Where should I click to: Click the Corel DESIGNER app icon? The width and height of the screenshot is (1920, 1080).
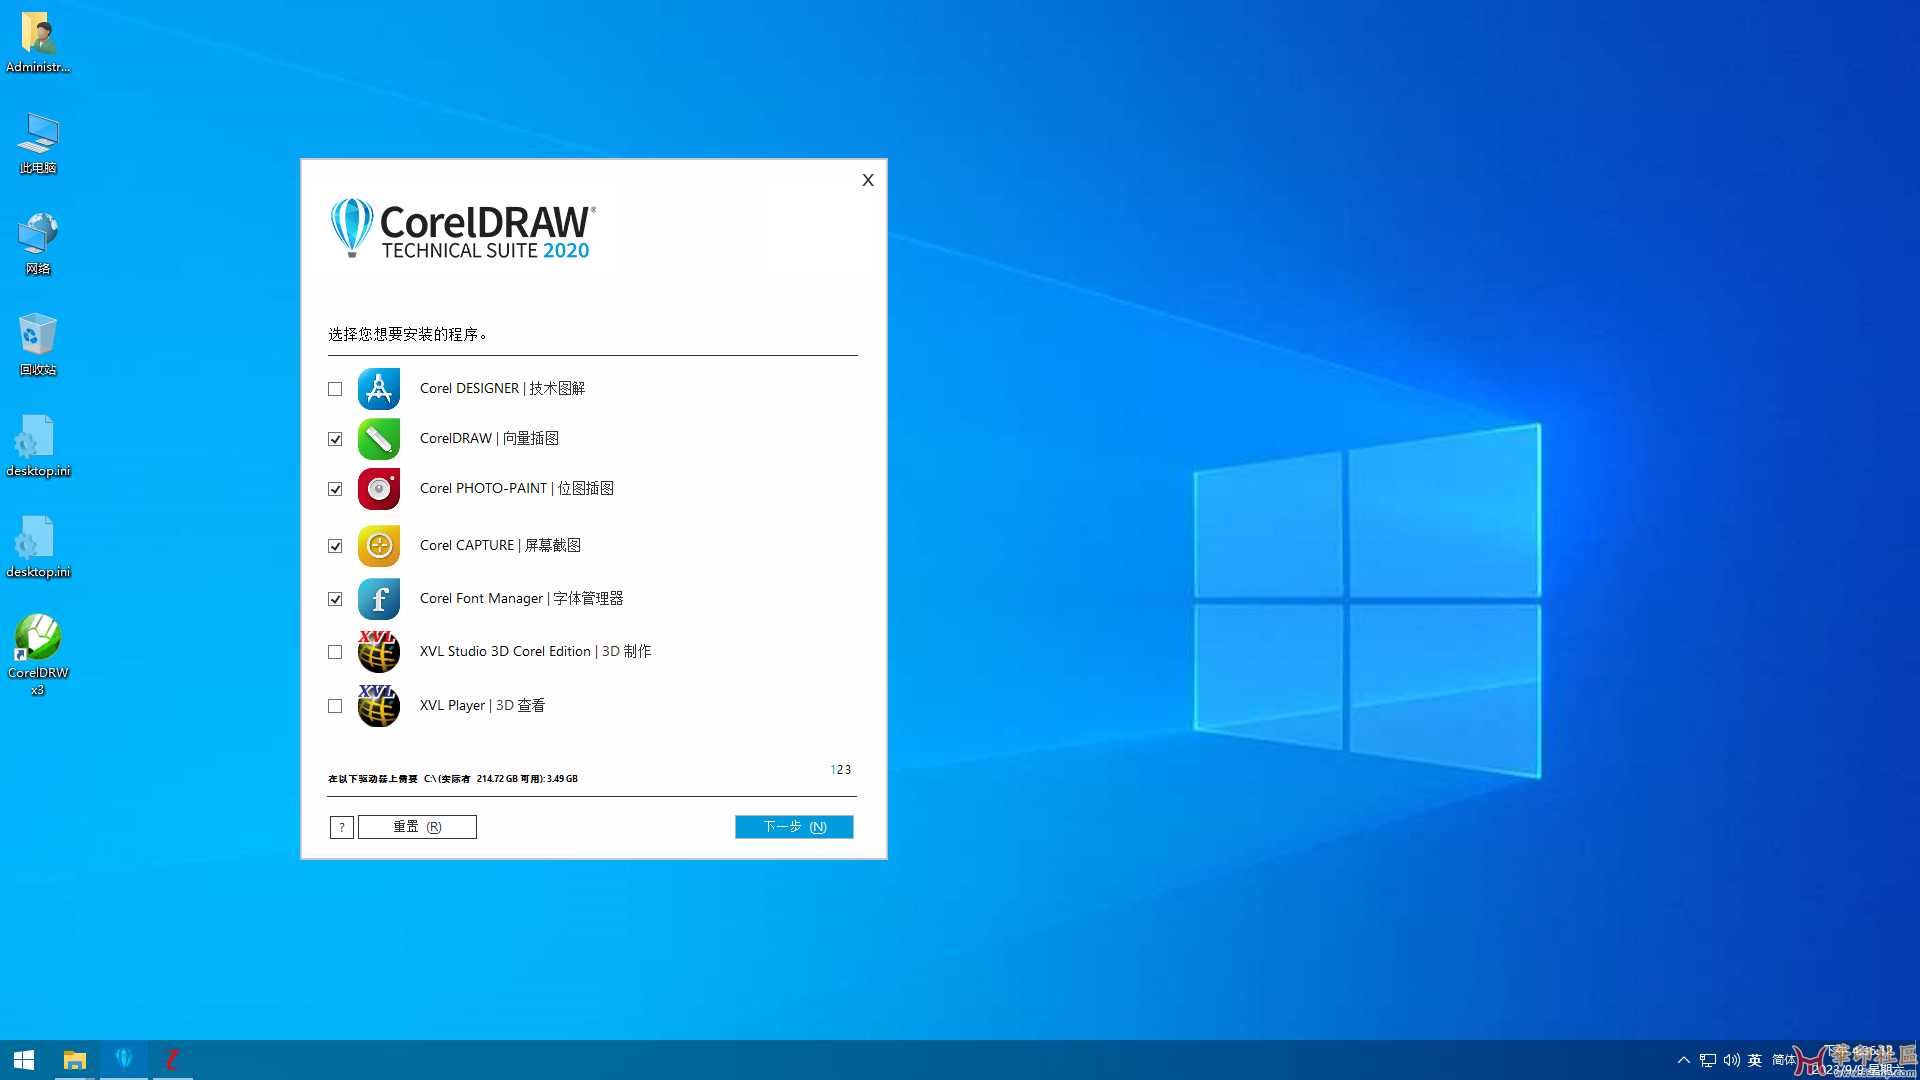tap(379, 389)
